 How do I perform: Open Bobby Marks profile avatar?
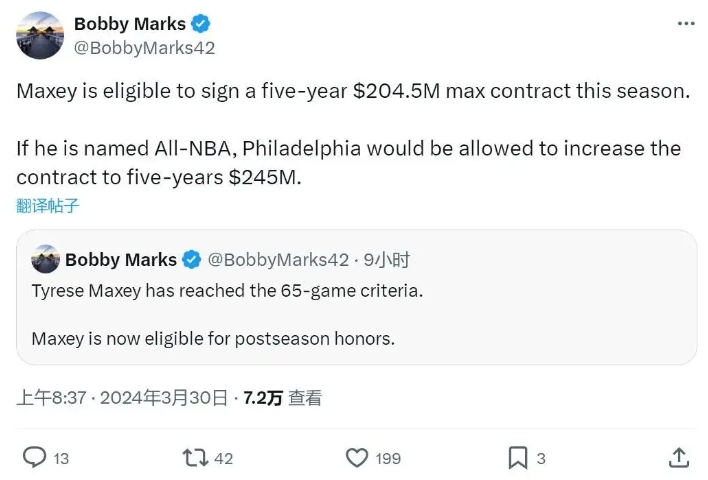point(41,36)
